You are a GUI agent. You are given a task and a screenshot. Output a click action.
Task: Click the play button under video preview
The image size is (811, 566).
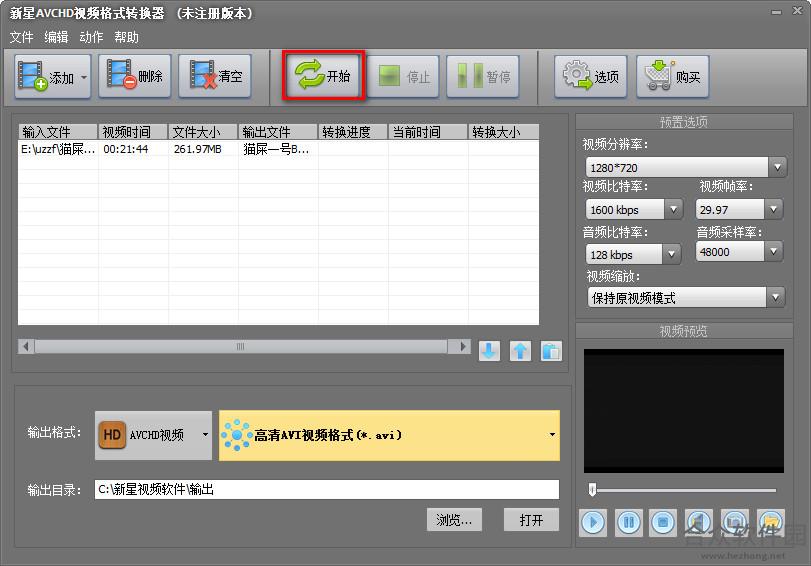click(593, 523)
